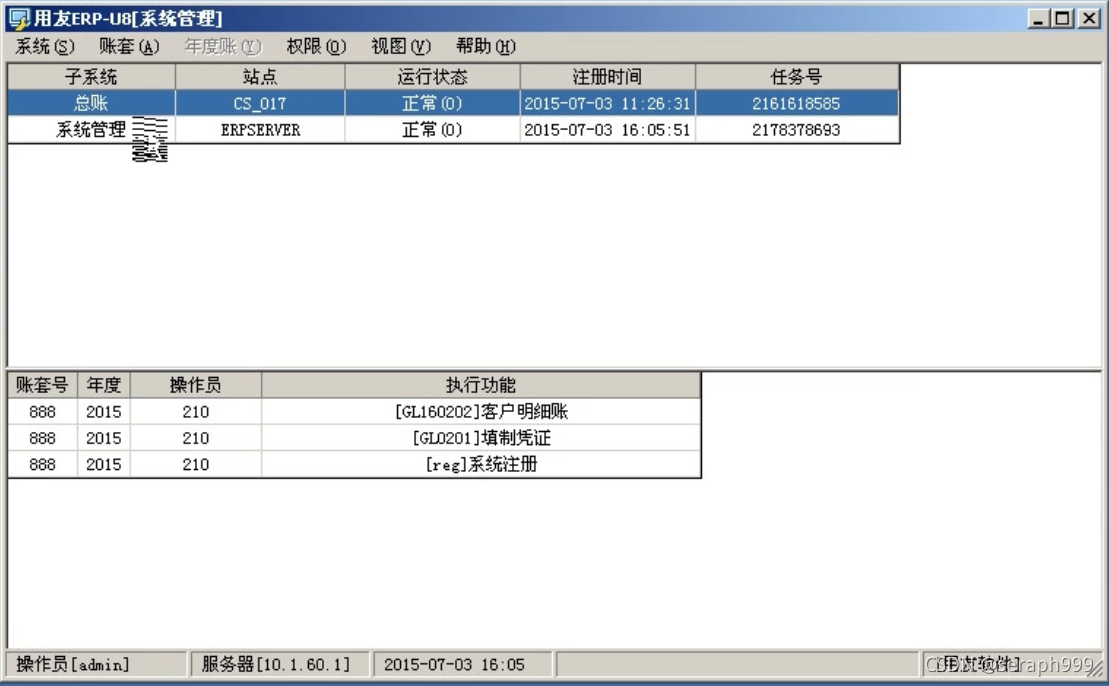1109x686 pixels.
Task: Click the 执行功能 column header
Action: 481,385
